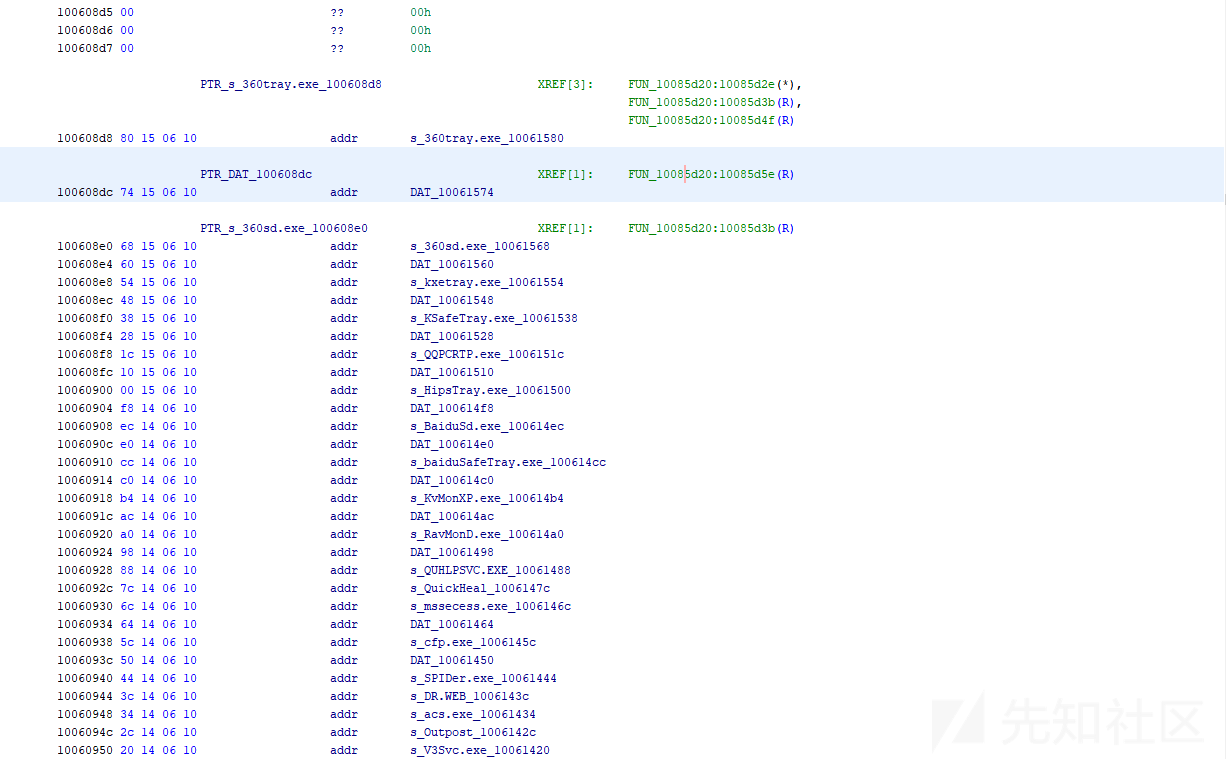1226x759 pixels.
Task: Select the PTR_s_360sd.exe_100608e0 label
Action: click(284, 228)
